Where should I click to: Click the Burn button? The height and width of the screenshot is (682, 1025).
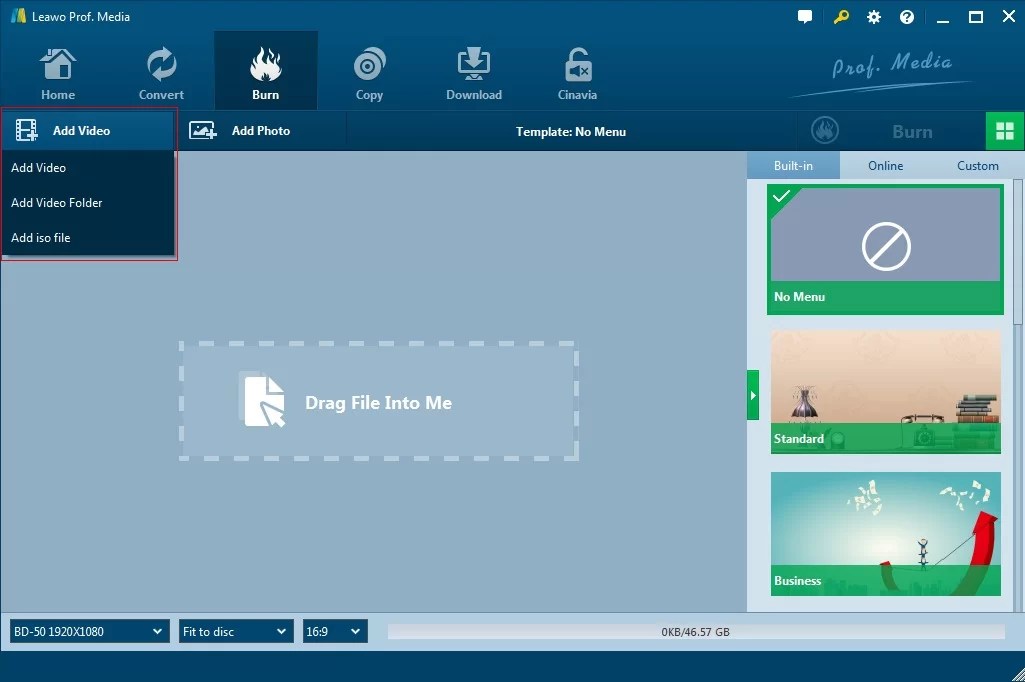coord(911,131)
